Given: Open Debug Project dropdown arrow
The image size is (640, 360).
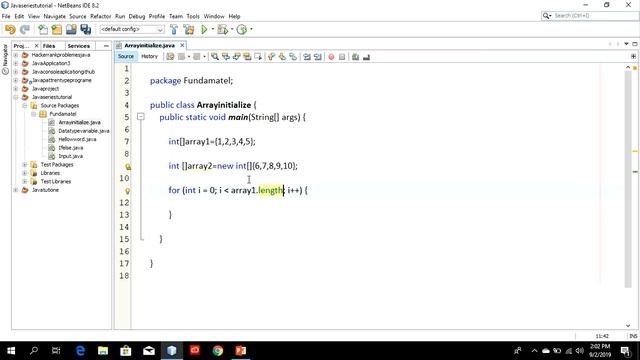Looking at the screenshot, I should tap(232, 29).
